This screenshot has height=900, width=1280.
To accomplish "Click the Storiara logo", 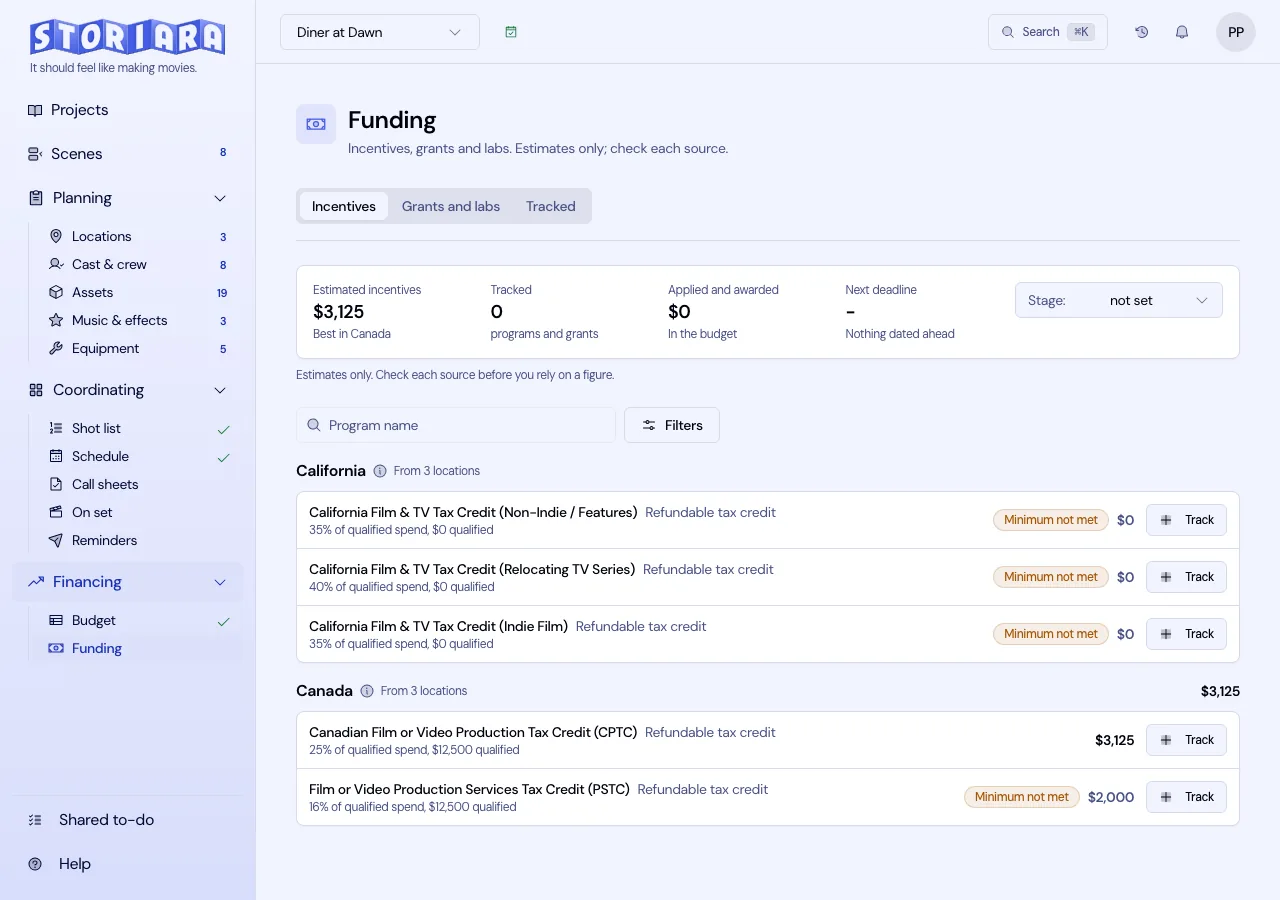I will [x=127, y=37].
